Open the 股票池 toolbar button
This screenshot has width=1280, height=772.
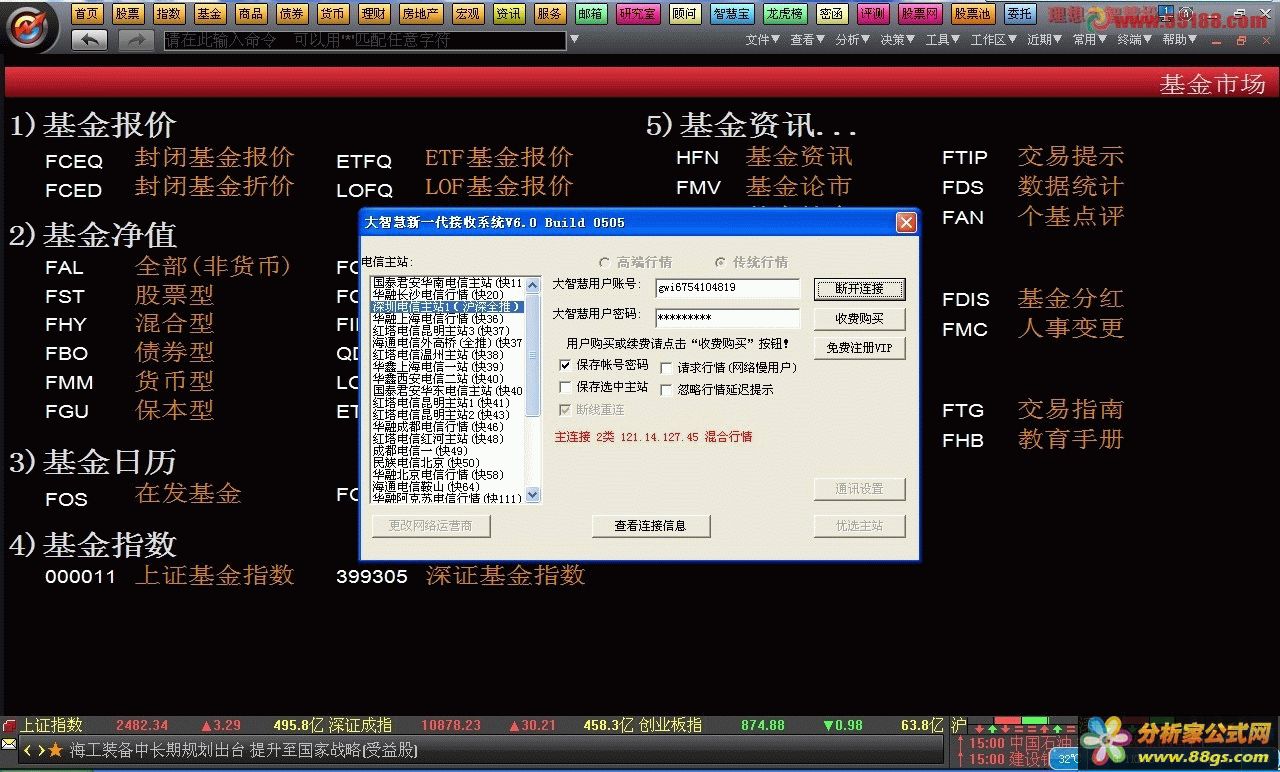(972, 13)
